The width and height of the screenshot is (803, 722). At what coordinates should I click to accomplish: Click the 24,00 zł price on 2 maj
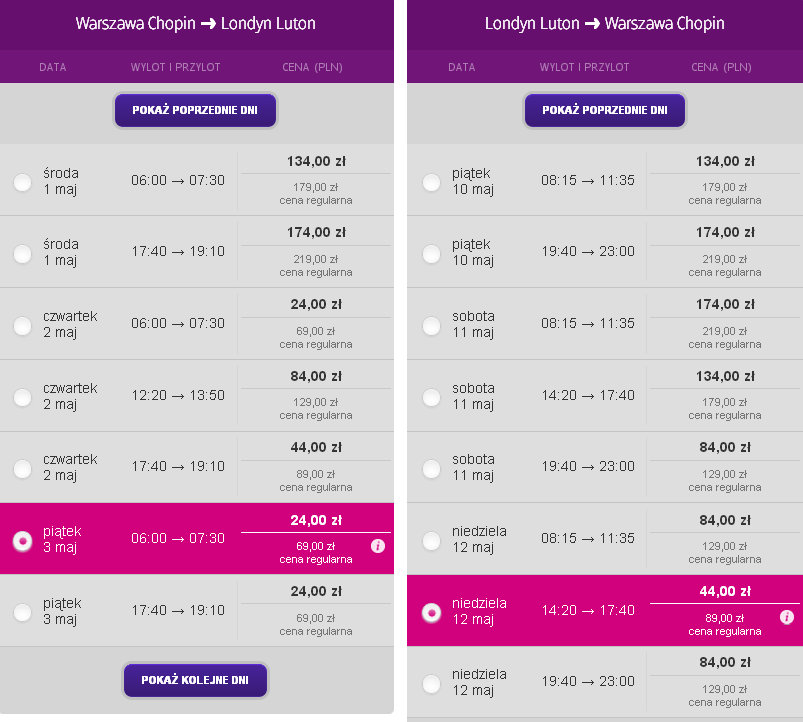click(316, 305)
